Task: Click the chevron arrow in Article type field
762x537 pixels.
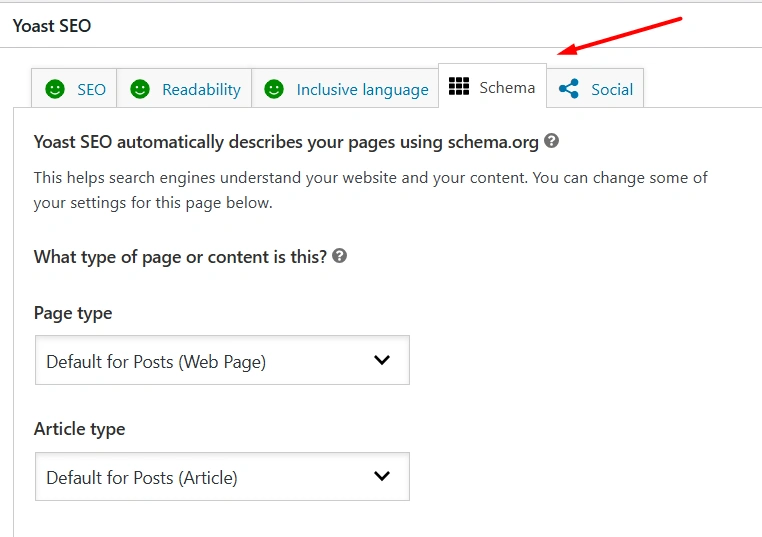Action: pyautogui.click(x=382, y=476)
